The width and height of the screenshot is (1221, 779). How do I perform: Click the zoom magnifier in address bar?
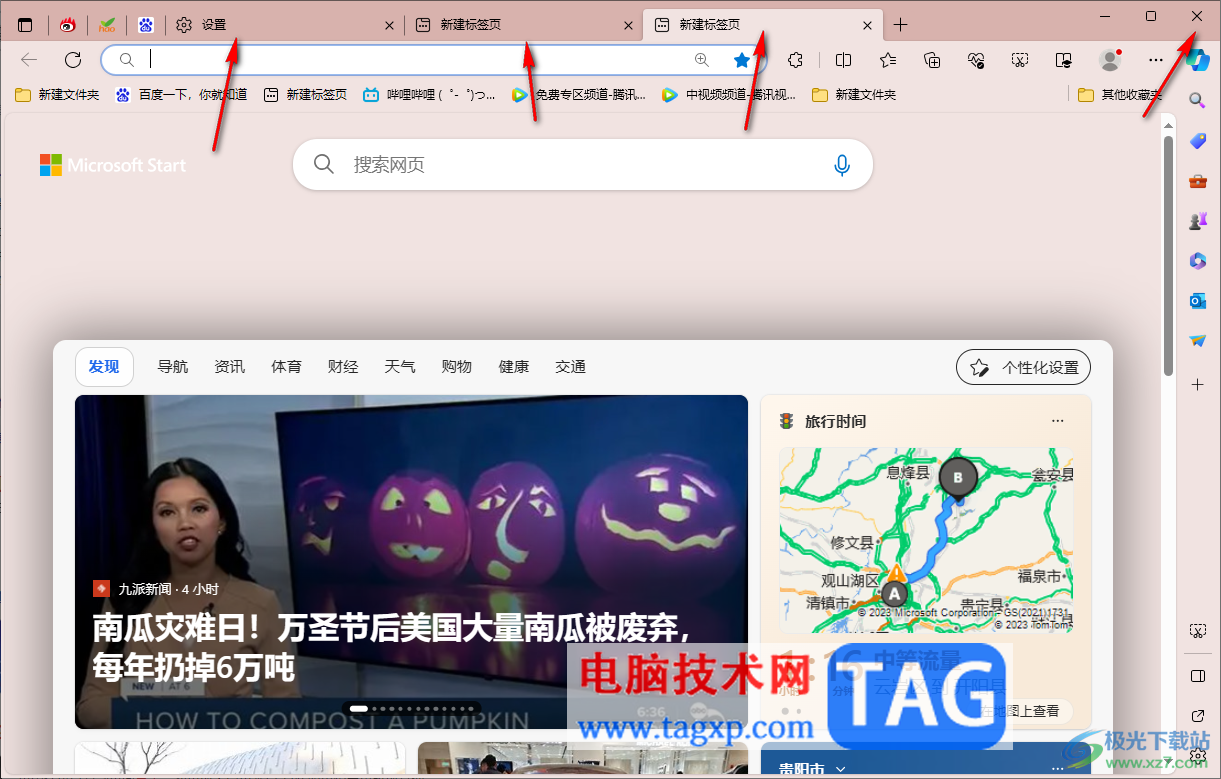(x=702, y=60)
